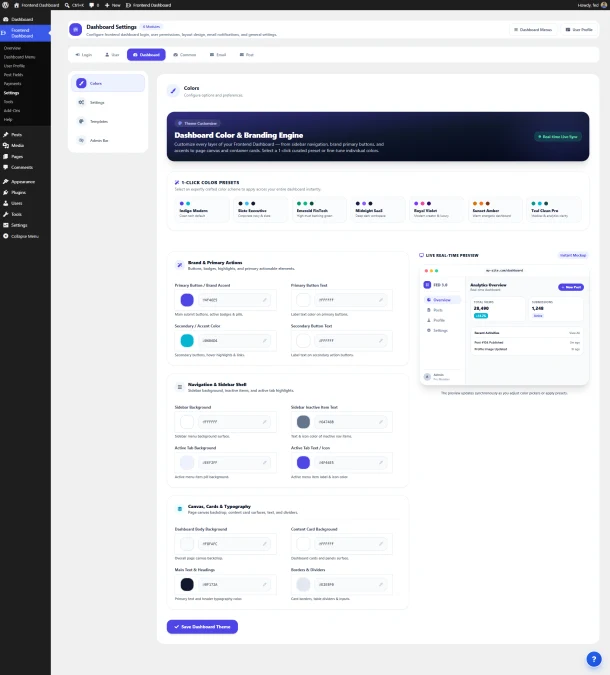Open the Admin Bar section in side panel
This screenshot has height=675, width=610.
point(108,140)
